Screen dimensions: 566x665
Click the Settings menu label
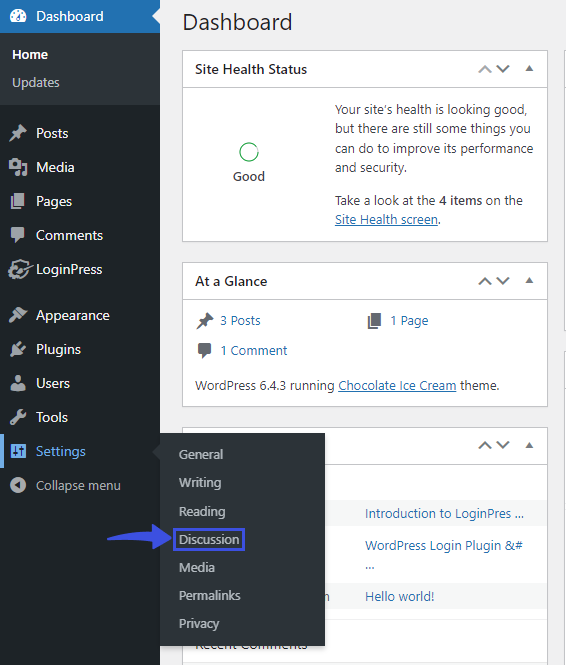tap(61, 451)
